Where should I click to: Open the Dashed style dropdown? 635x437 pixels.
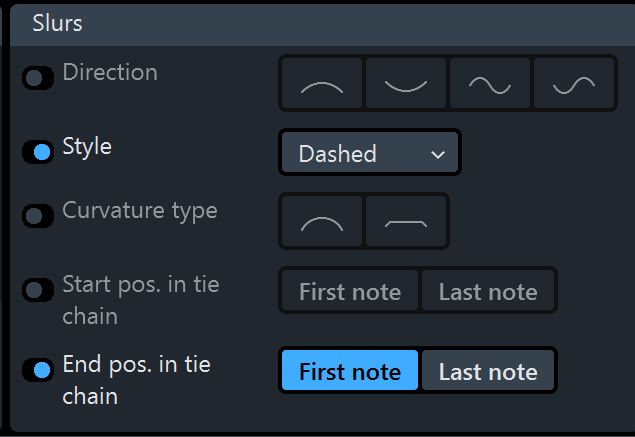[370, 152]
